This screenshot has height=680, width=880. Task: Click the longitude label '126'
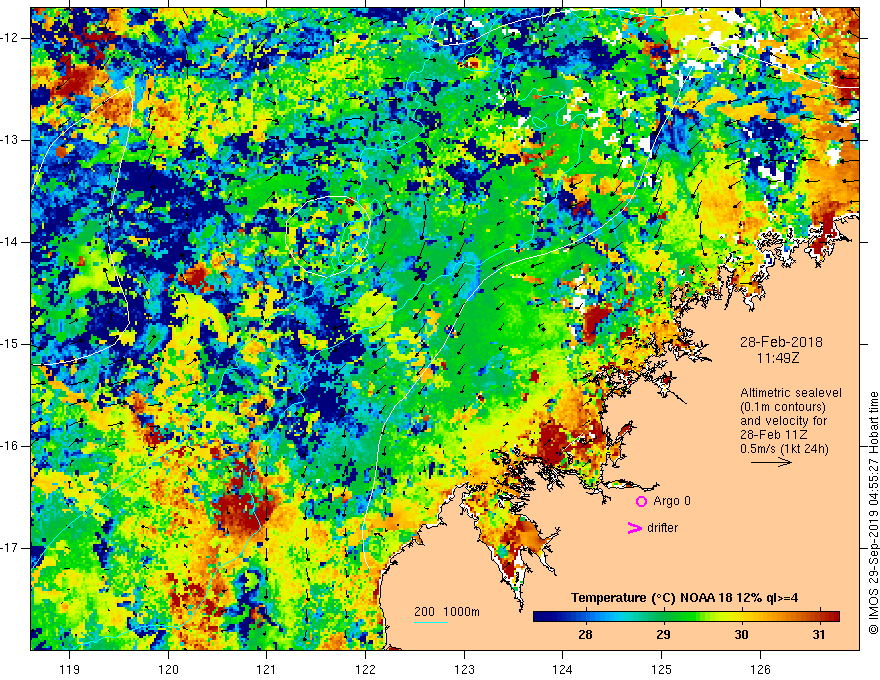pos(760,669)
